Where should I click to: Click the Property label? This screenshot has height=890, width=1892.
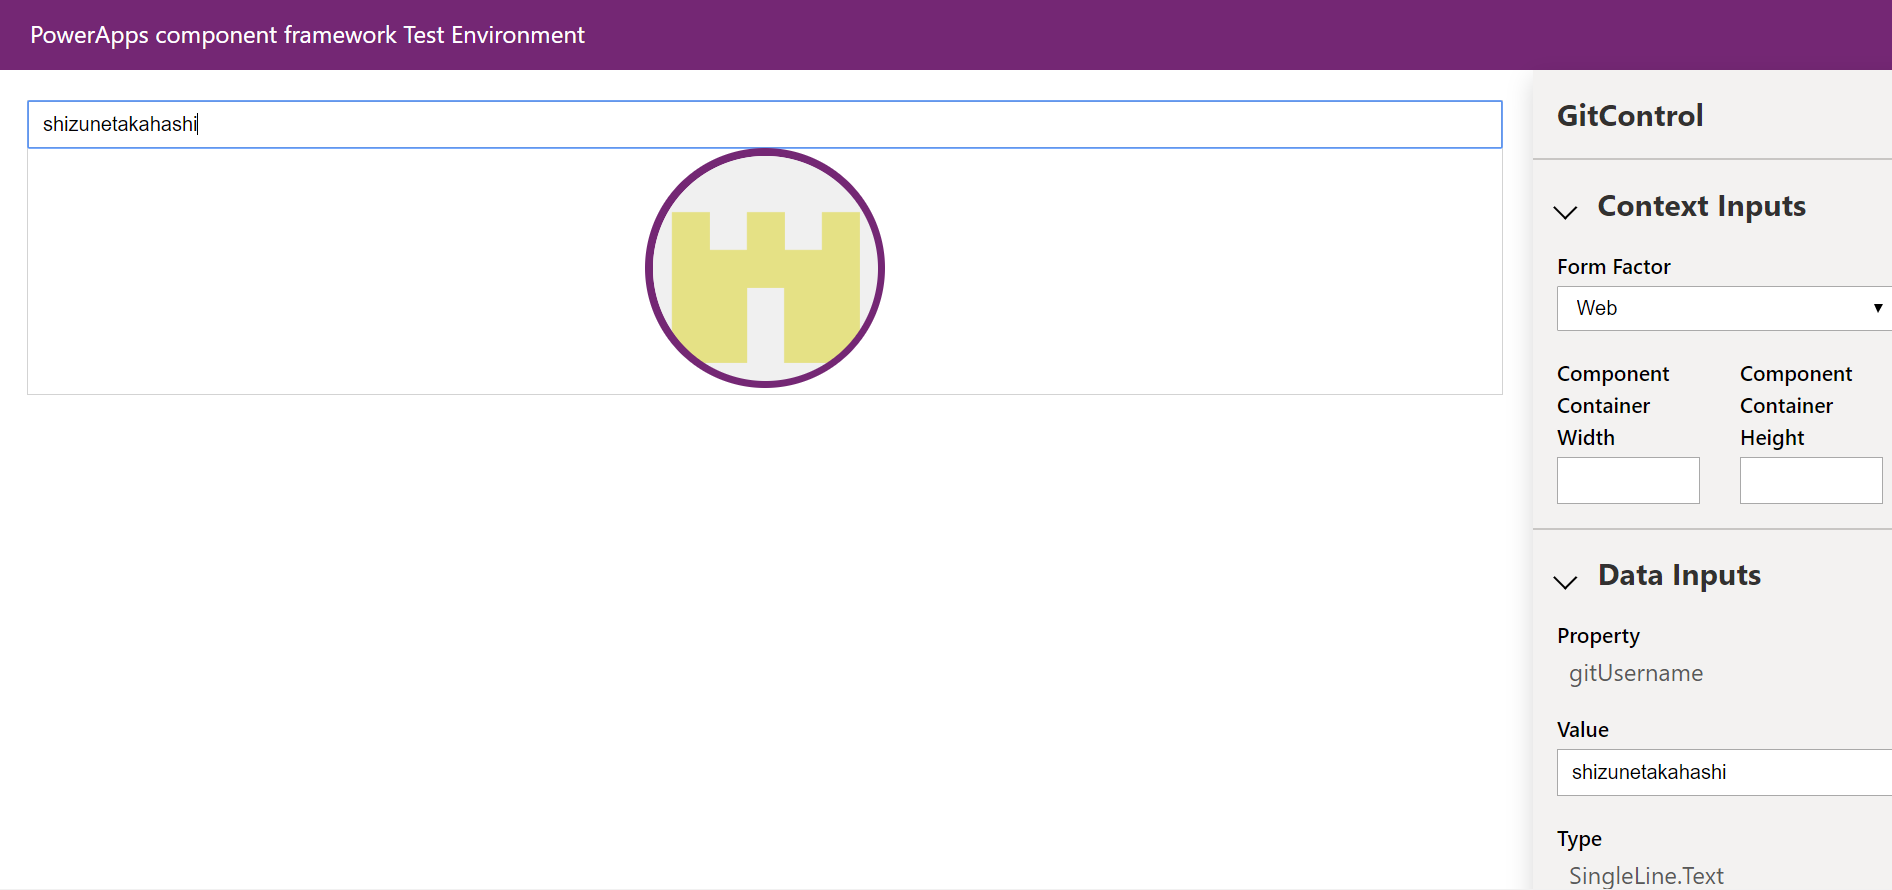point(1598,636)
